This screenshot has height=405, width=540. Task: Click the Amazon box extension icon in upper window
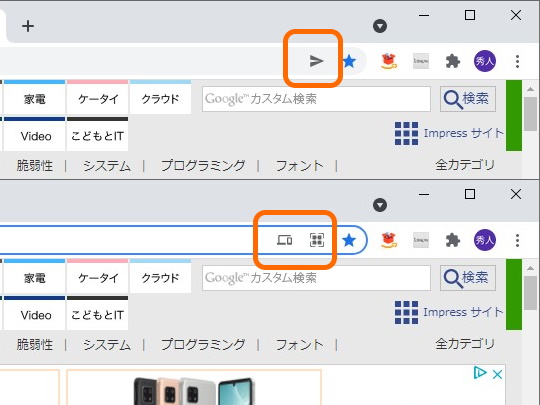[x=389, y=61]
